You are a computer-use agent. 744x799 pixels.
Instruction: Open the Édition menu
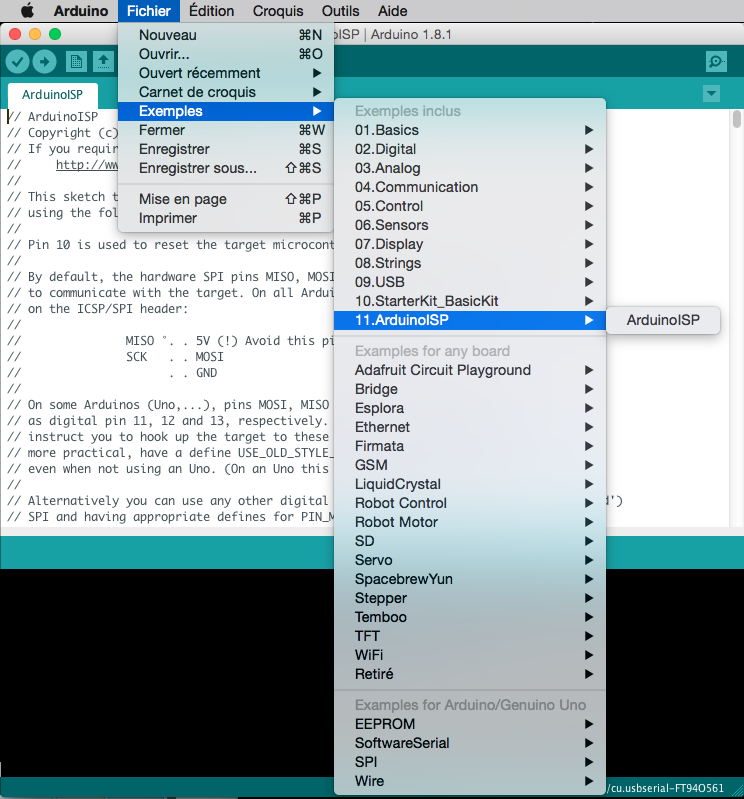pos(211,11)
